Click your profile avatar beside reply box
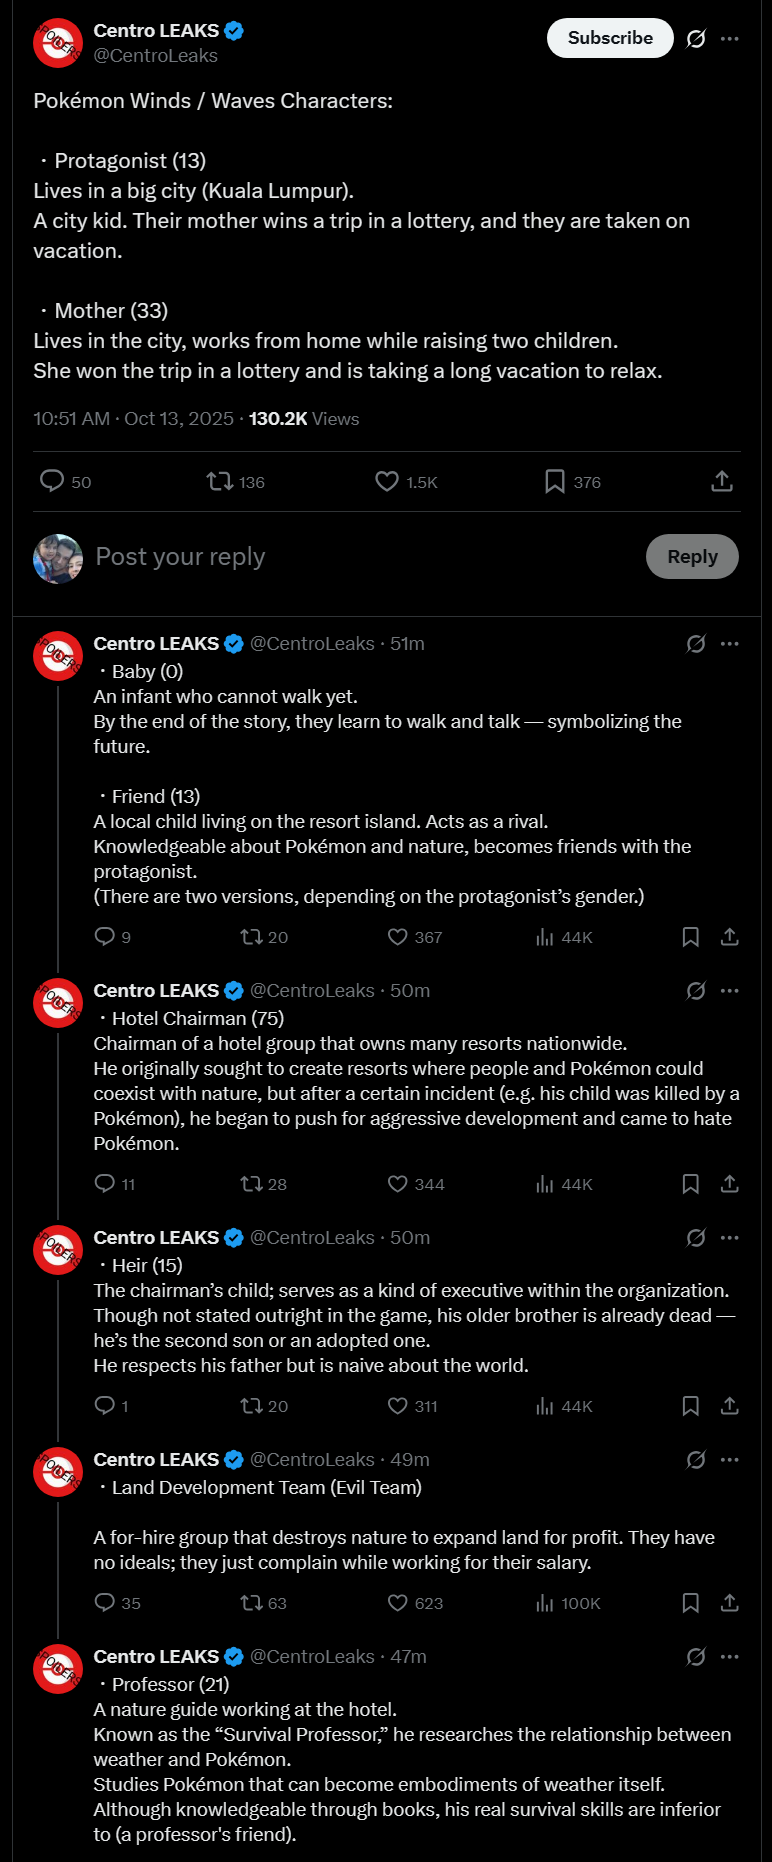Image resolution: width=772 pixels, height=1862 pixels. click(x=58, y=558)
